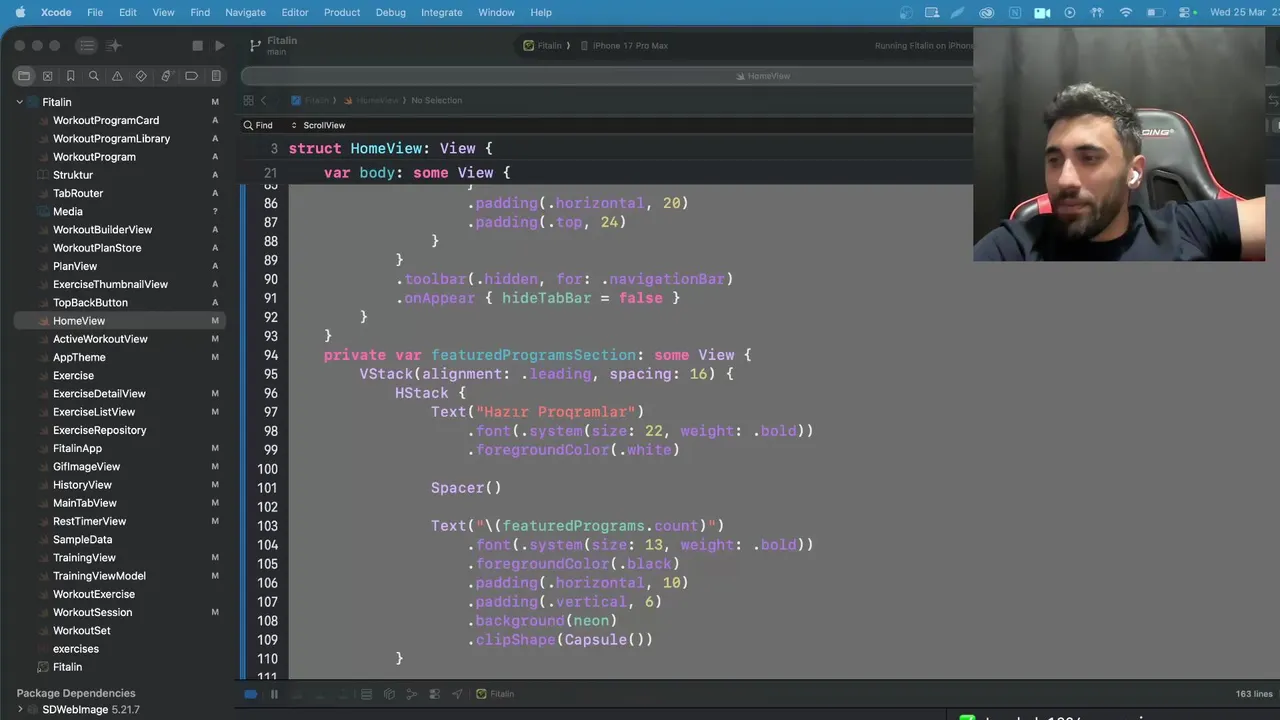This screenshot has height=720, width=1280.
Task: Select RestTimerView file
Action: coord(89,521)
